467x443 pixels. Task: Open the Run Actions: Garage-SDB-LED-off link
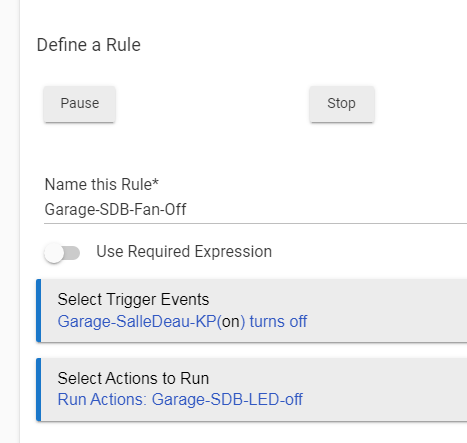[180, 399]
